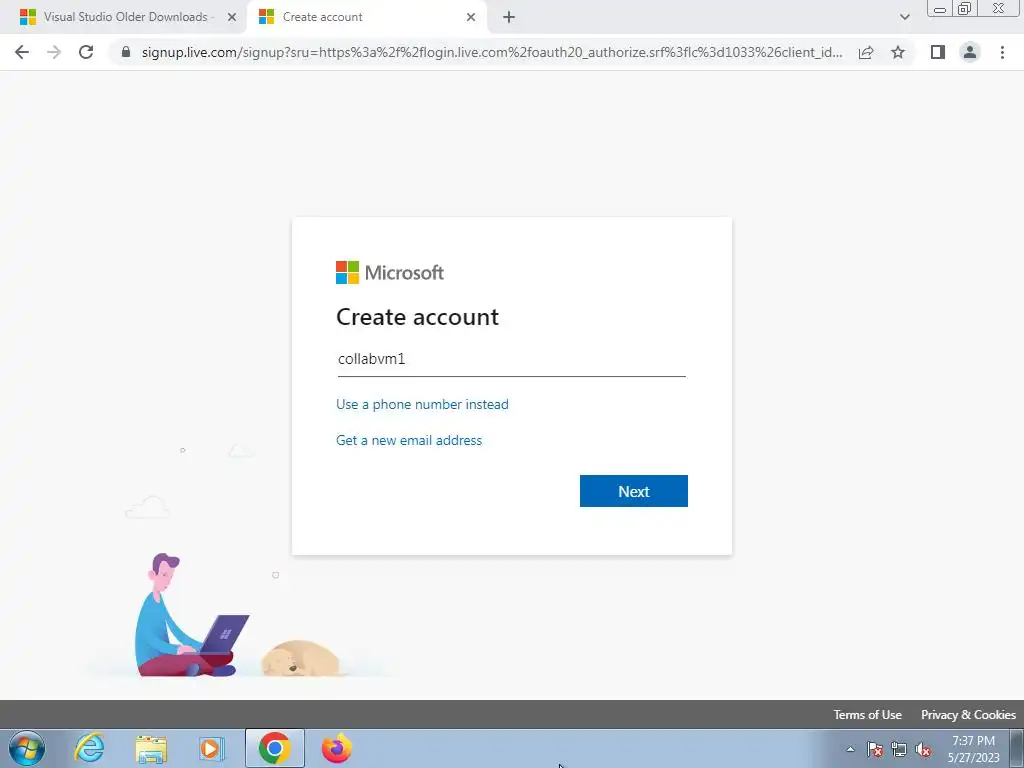Open the network tray icon
Screen dimensions: 1024x768
(x=899, y=749)
